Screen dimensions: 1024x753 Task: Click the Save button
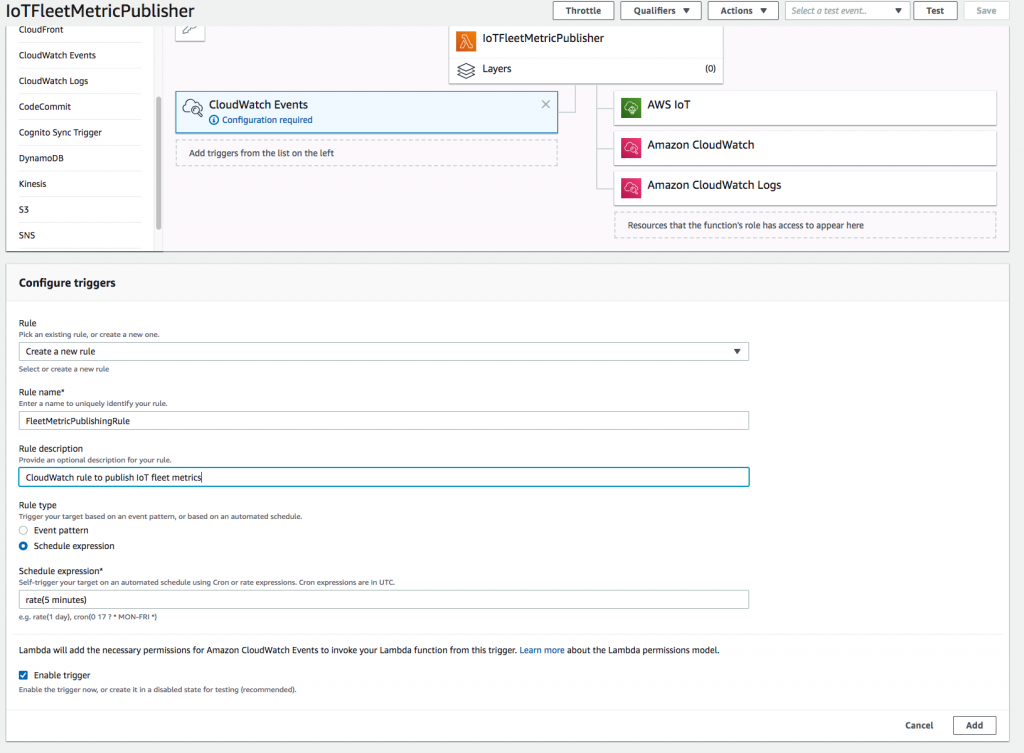(x=985, y=10)
